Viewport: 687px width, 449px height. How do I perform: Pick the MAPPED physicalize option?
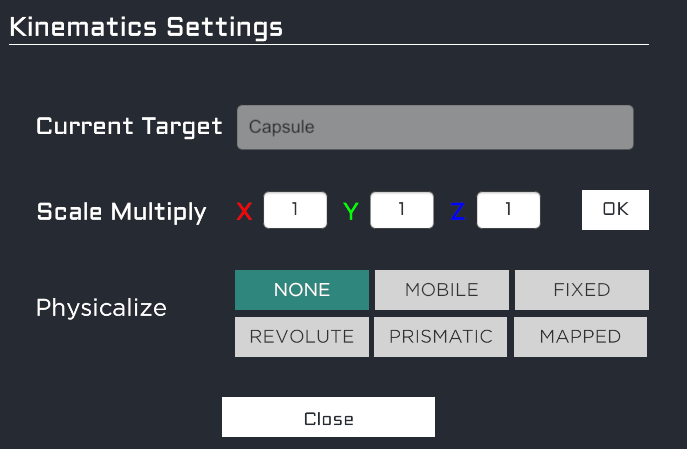click(x=581, y=337)
